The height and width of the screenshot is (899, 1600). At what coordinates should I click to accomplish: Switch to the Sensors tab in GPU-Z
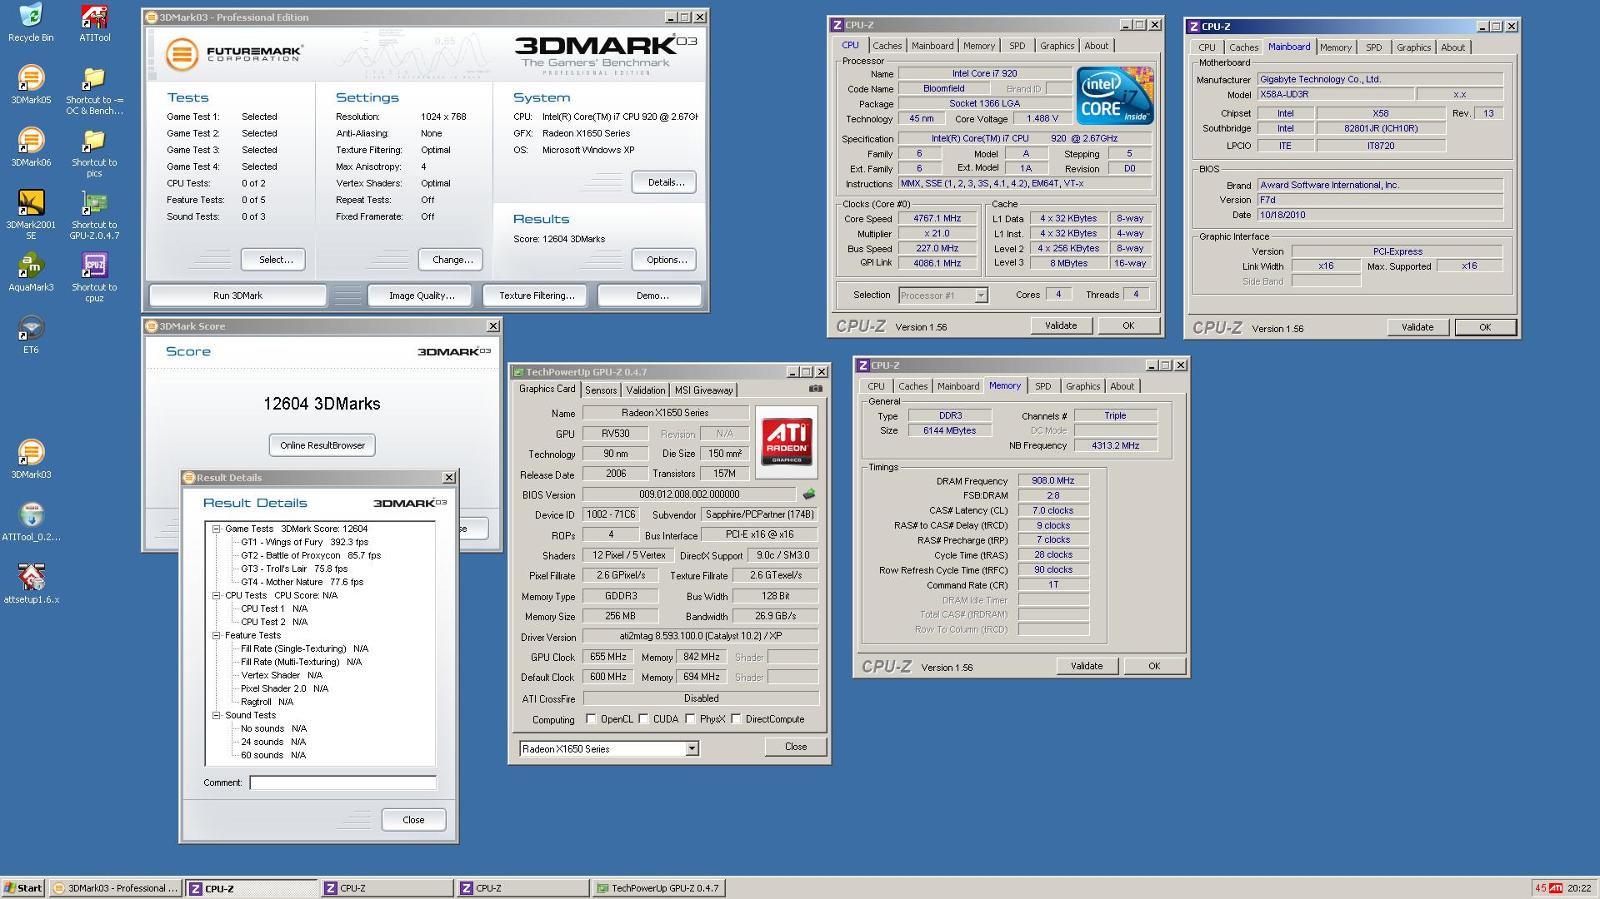pos(601,390)
